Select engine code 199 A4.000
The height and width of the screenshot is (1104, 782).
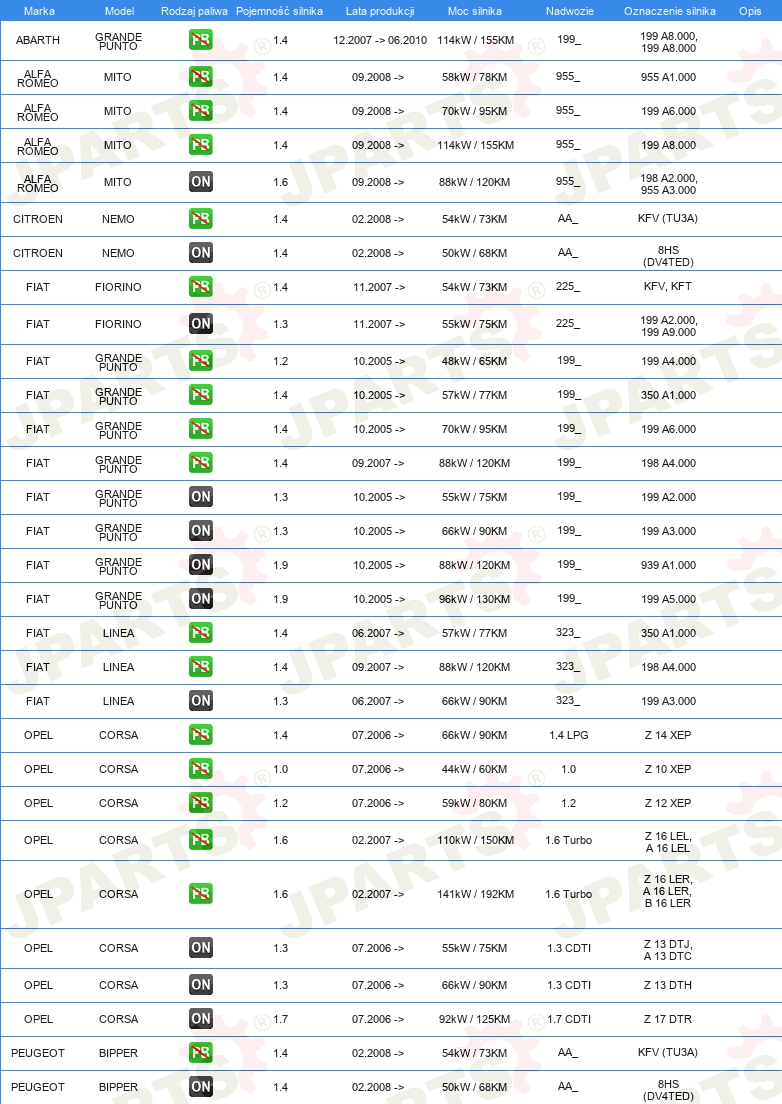pyautogui.click(x=669, y=360)
